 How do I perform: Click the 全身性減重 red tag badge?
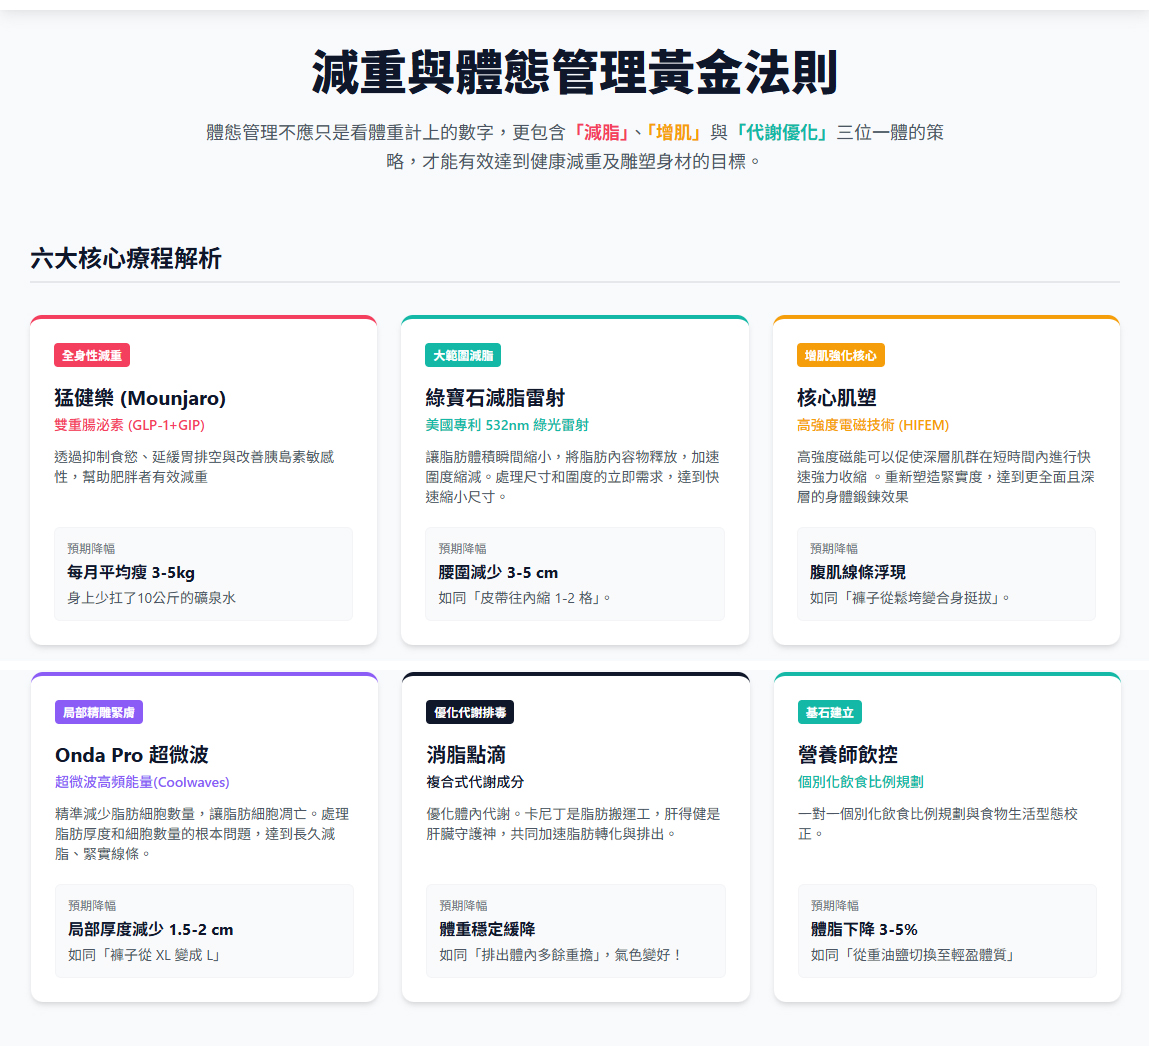[92, 355]
